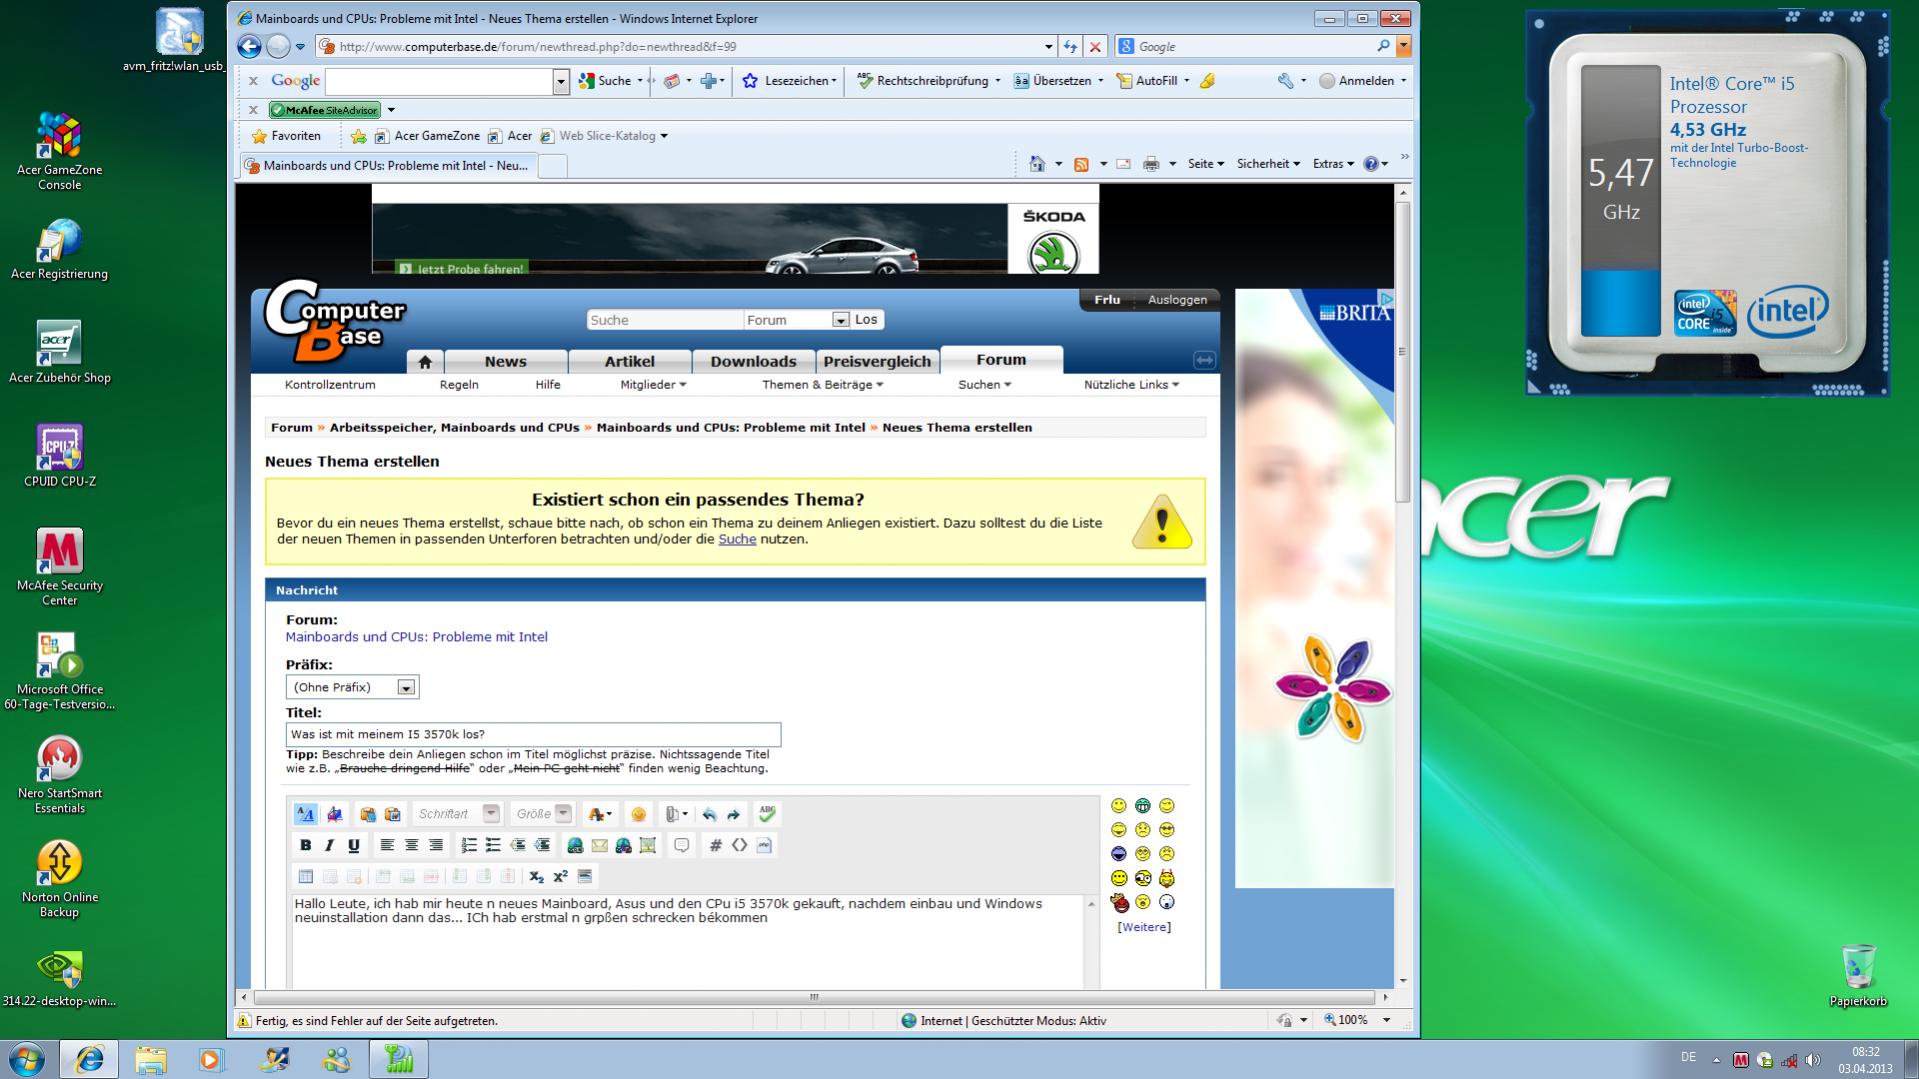Redo the last edit in the editor
Screen dimensions: 1919x1079
click(733, 814)
